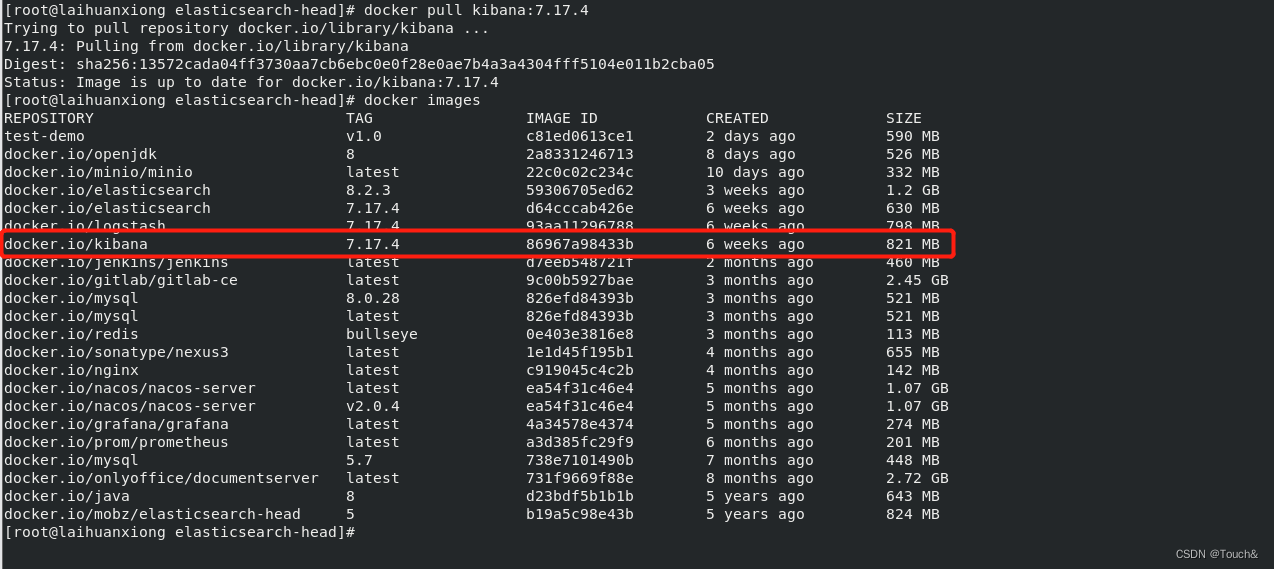Viewport: 1274px width, 569px height.
Task: Click the '10 days ago' created value
Action: 755,172
